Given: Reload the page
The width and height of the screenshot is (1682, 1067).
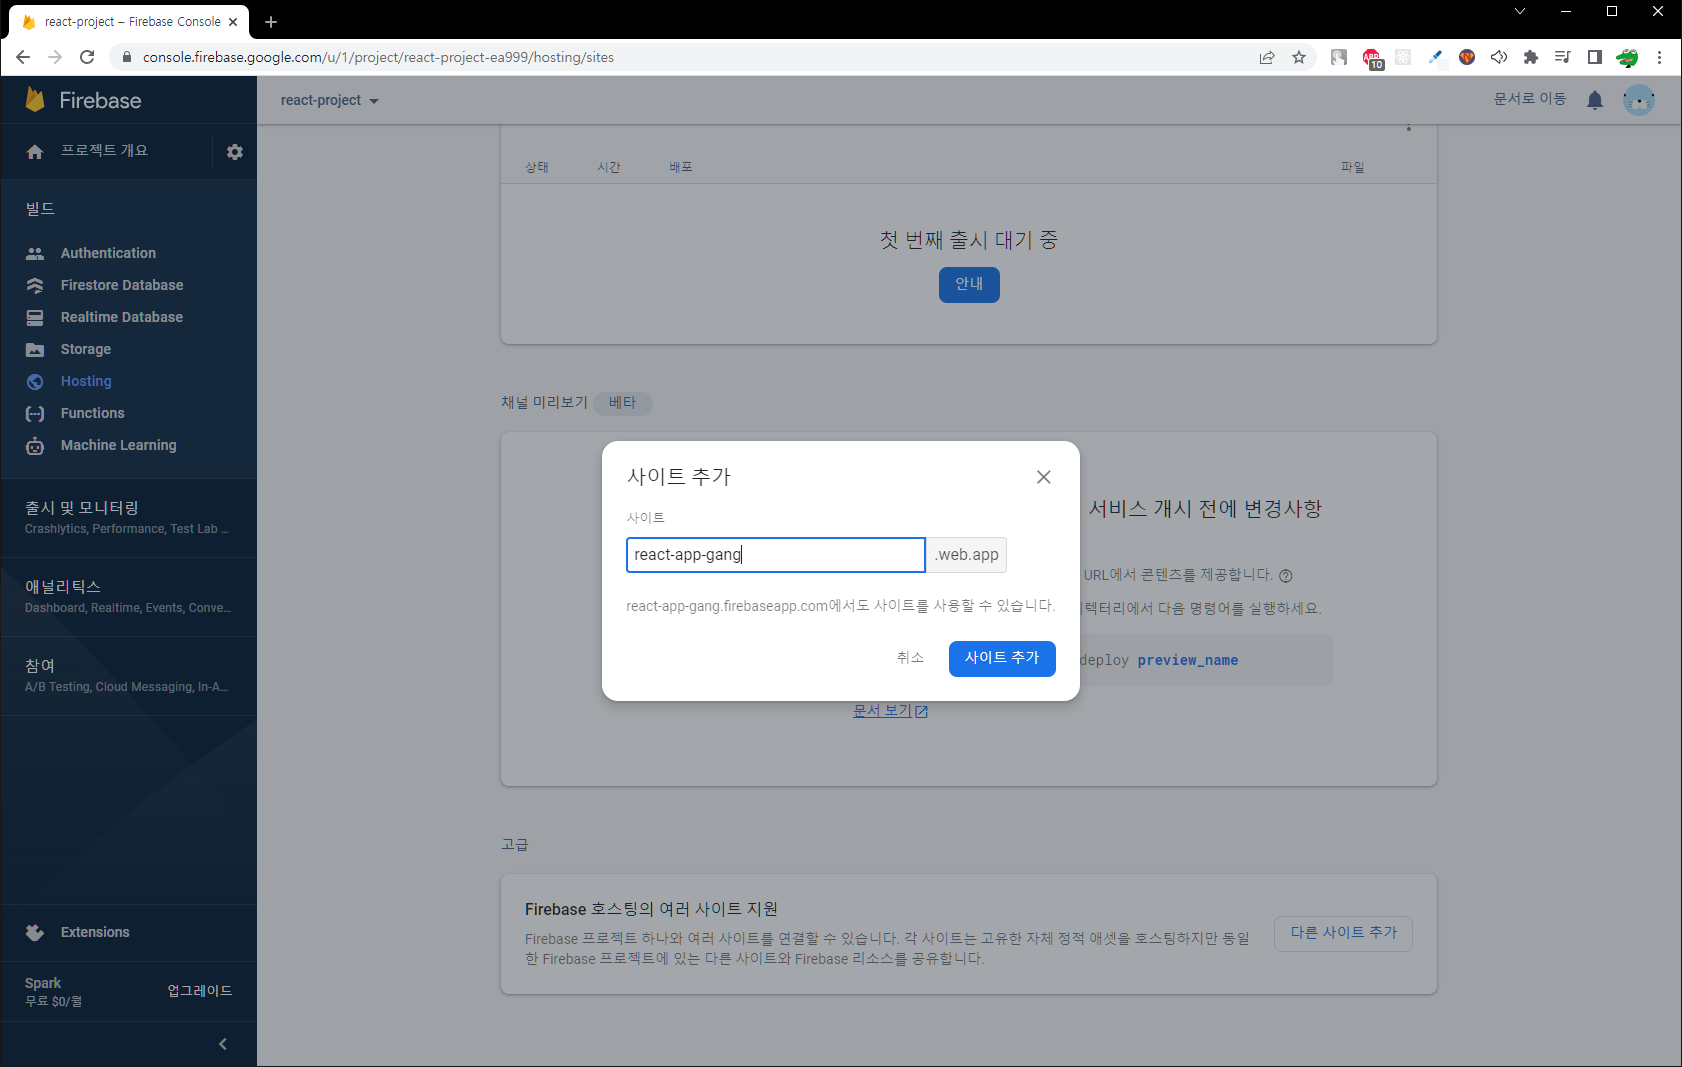Looking at the screenshot, I should tap(87, 57).
